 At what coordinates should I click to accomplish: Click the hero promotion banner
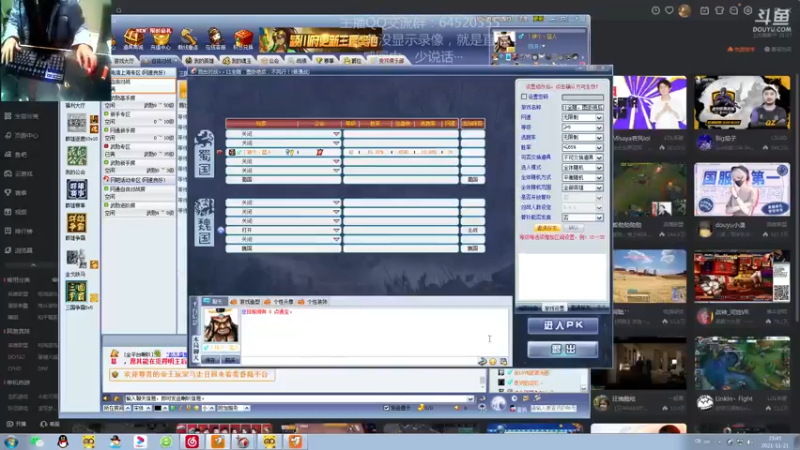point(320,41)
